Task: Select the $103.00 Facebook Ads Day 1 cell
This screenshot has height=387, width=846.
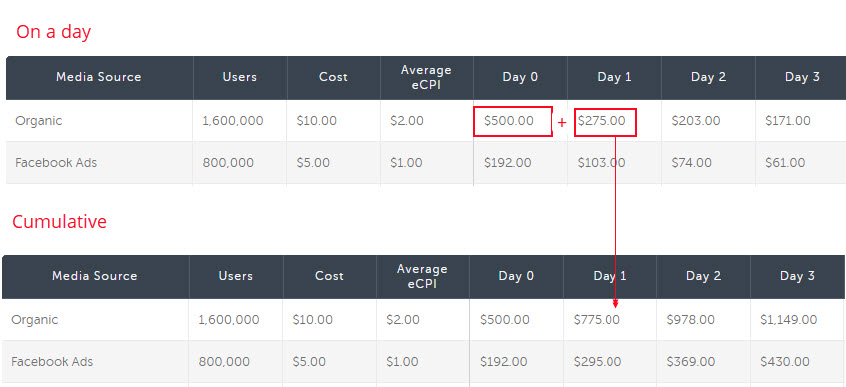Action: 602,162
